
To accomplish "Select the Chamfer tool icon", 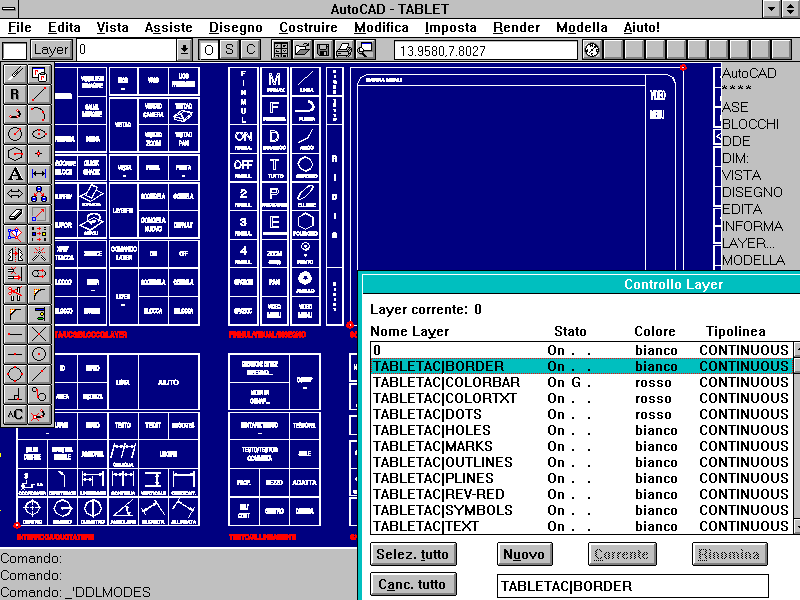I will click(15, 314).
